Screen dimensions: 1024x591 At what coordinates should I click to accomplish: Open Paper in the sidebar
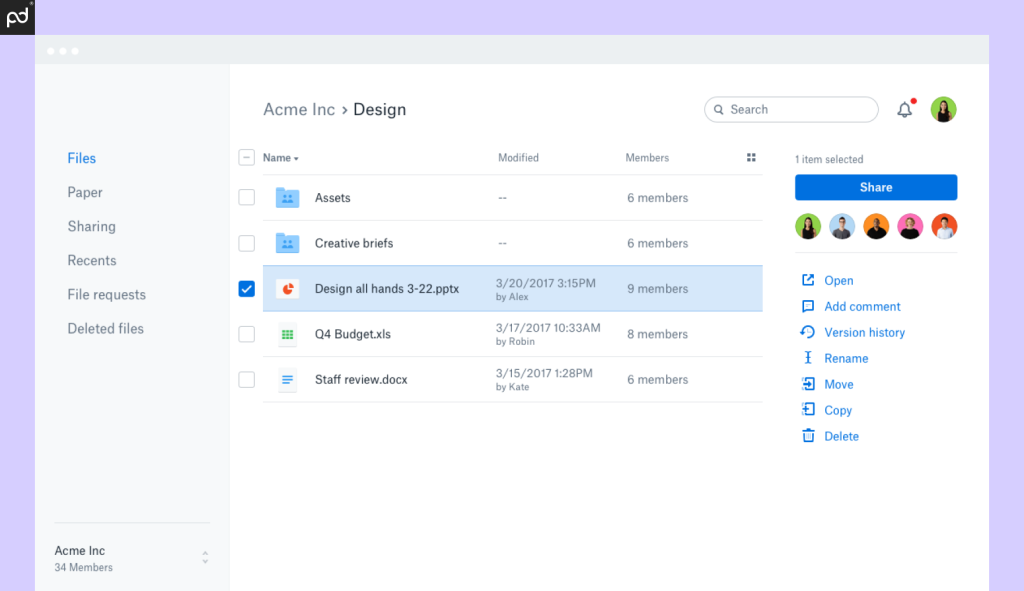(x=85, y=192)
